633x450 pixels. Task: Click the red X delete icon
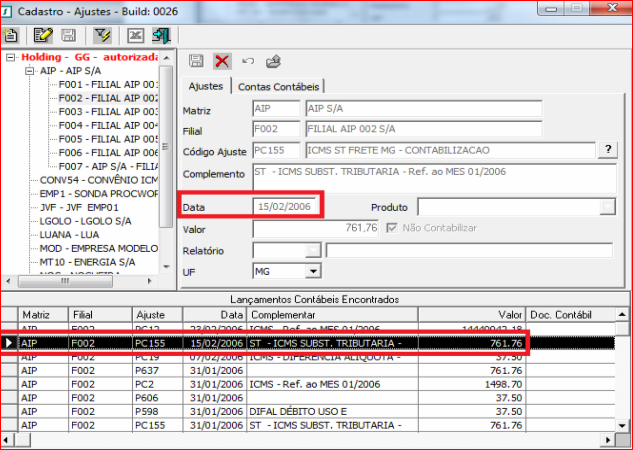222,62
